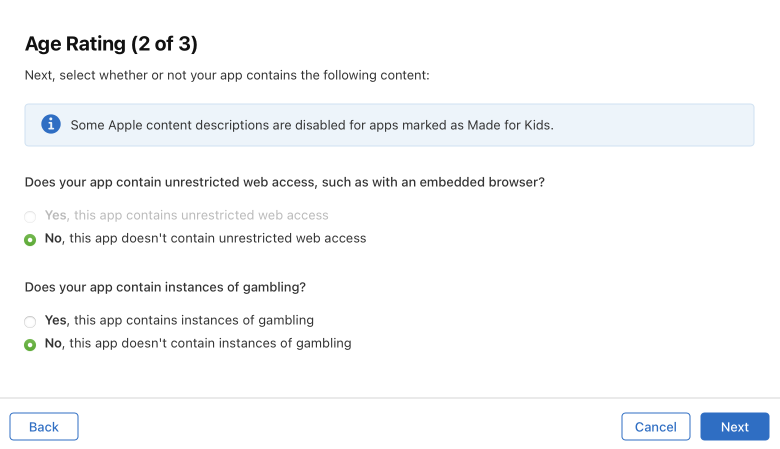Image resolution: width=780 pixels, height=449 pixels.
Task: Click the blue info icon in the banner
Action: pyautogui.click(x=51, y=124)
